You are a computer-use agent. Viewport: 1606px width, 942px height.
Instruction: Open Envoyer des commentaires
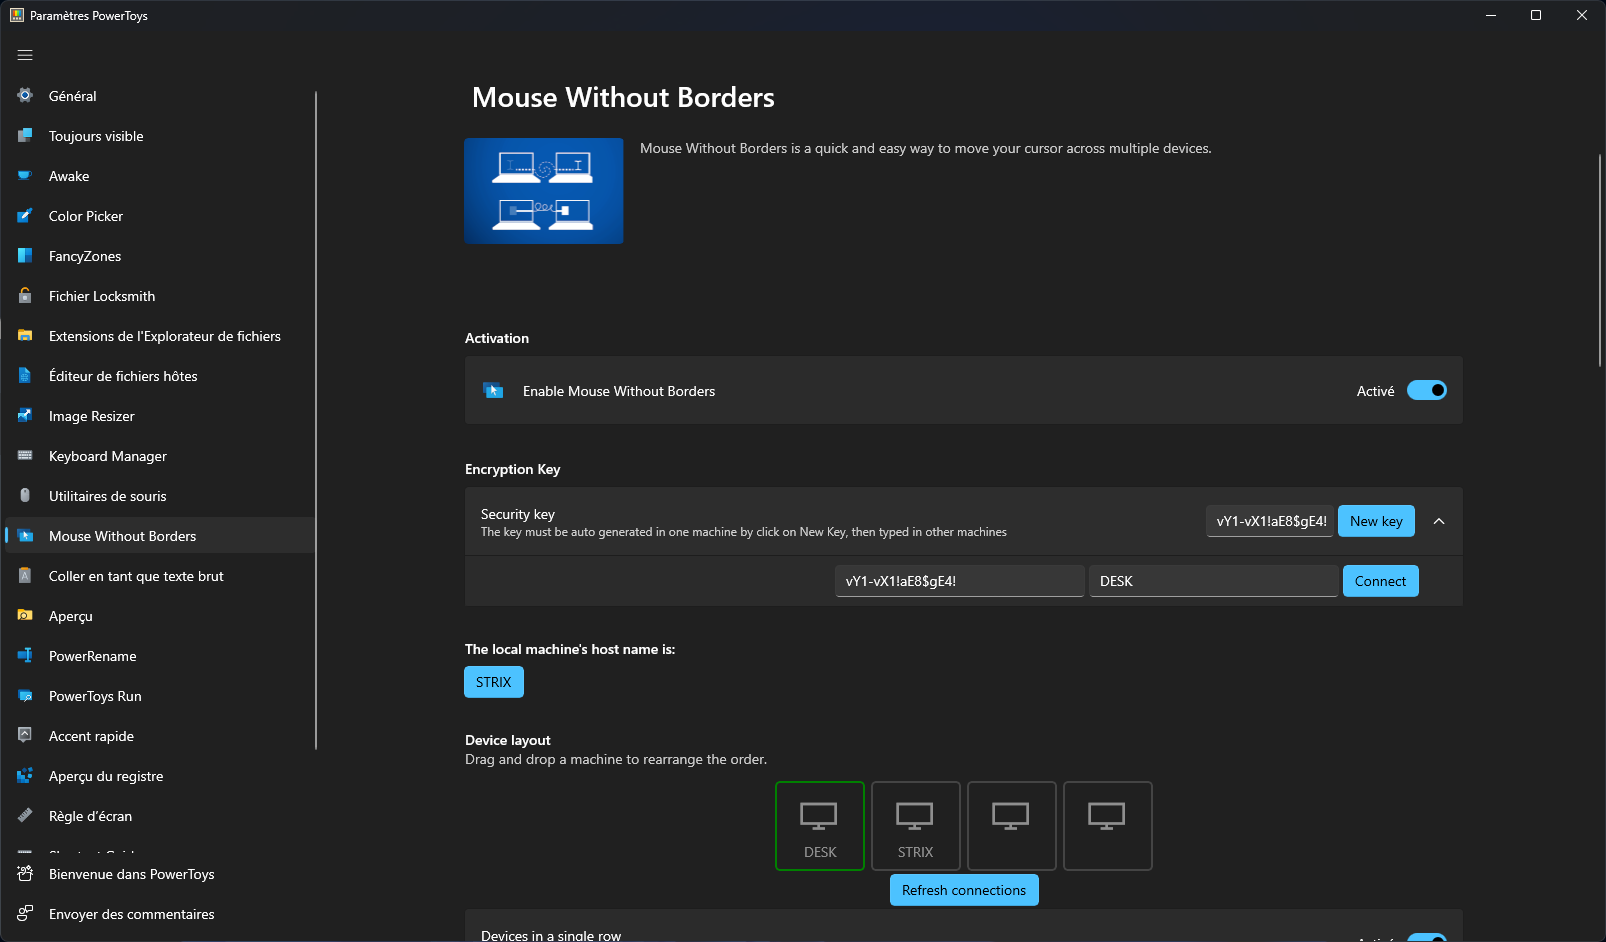[x=160, y=914]
